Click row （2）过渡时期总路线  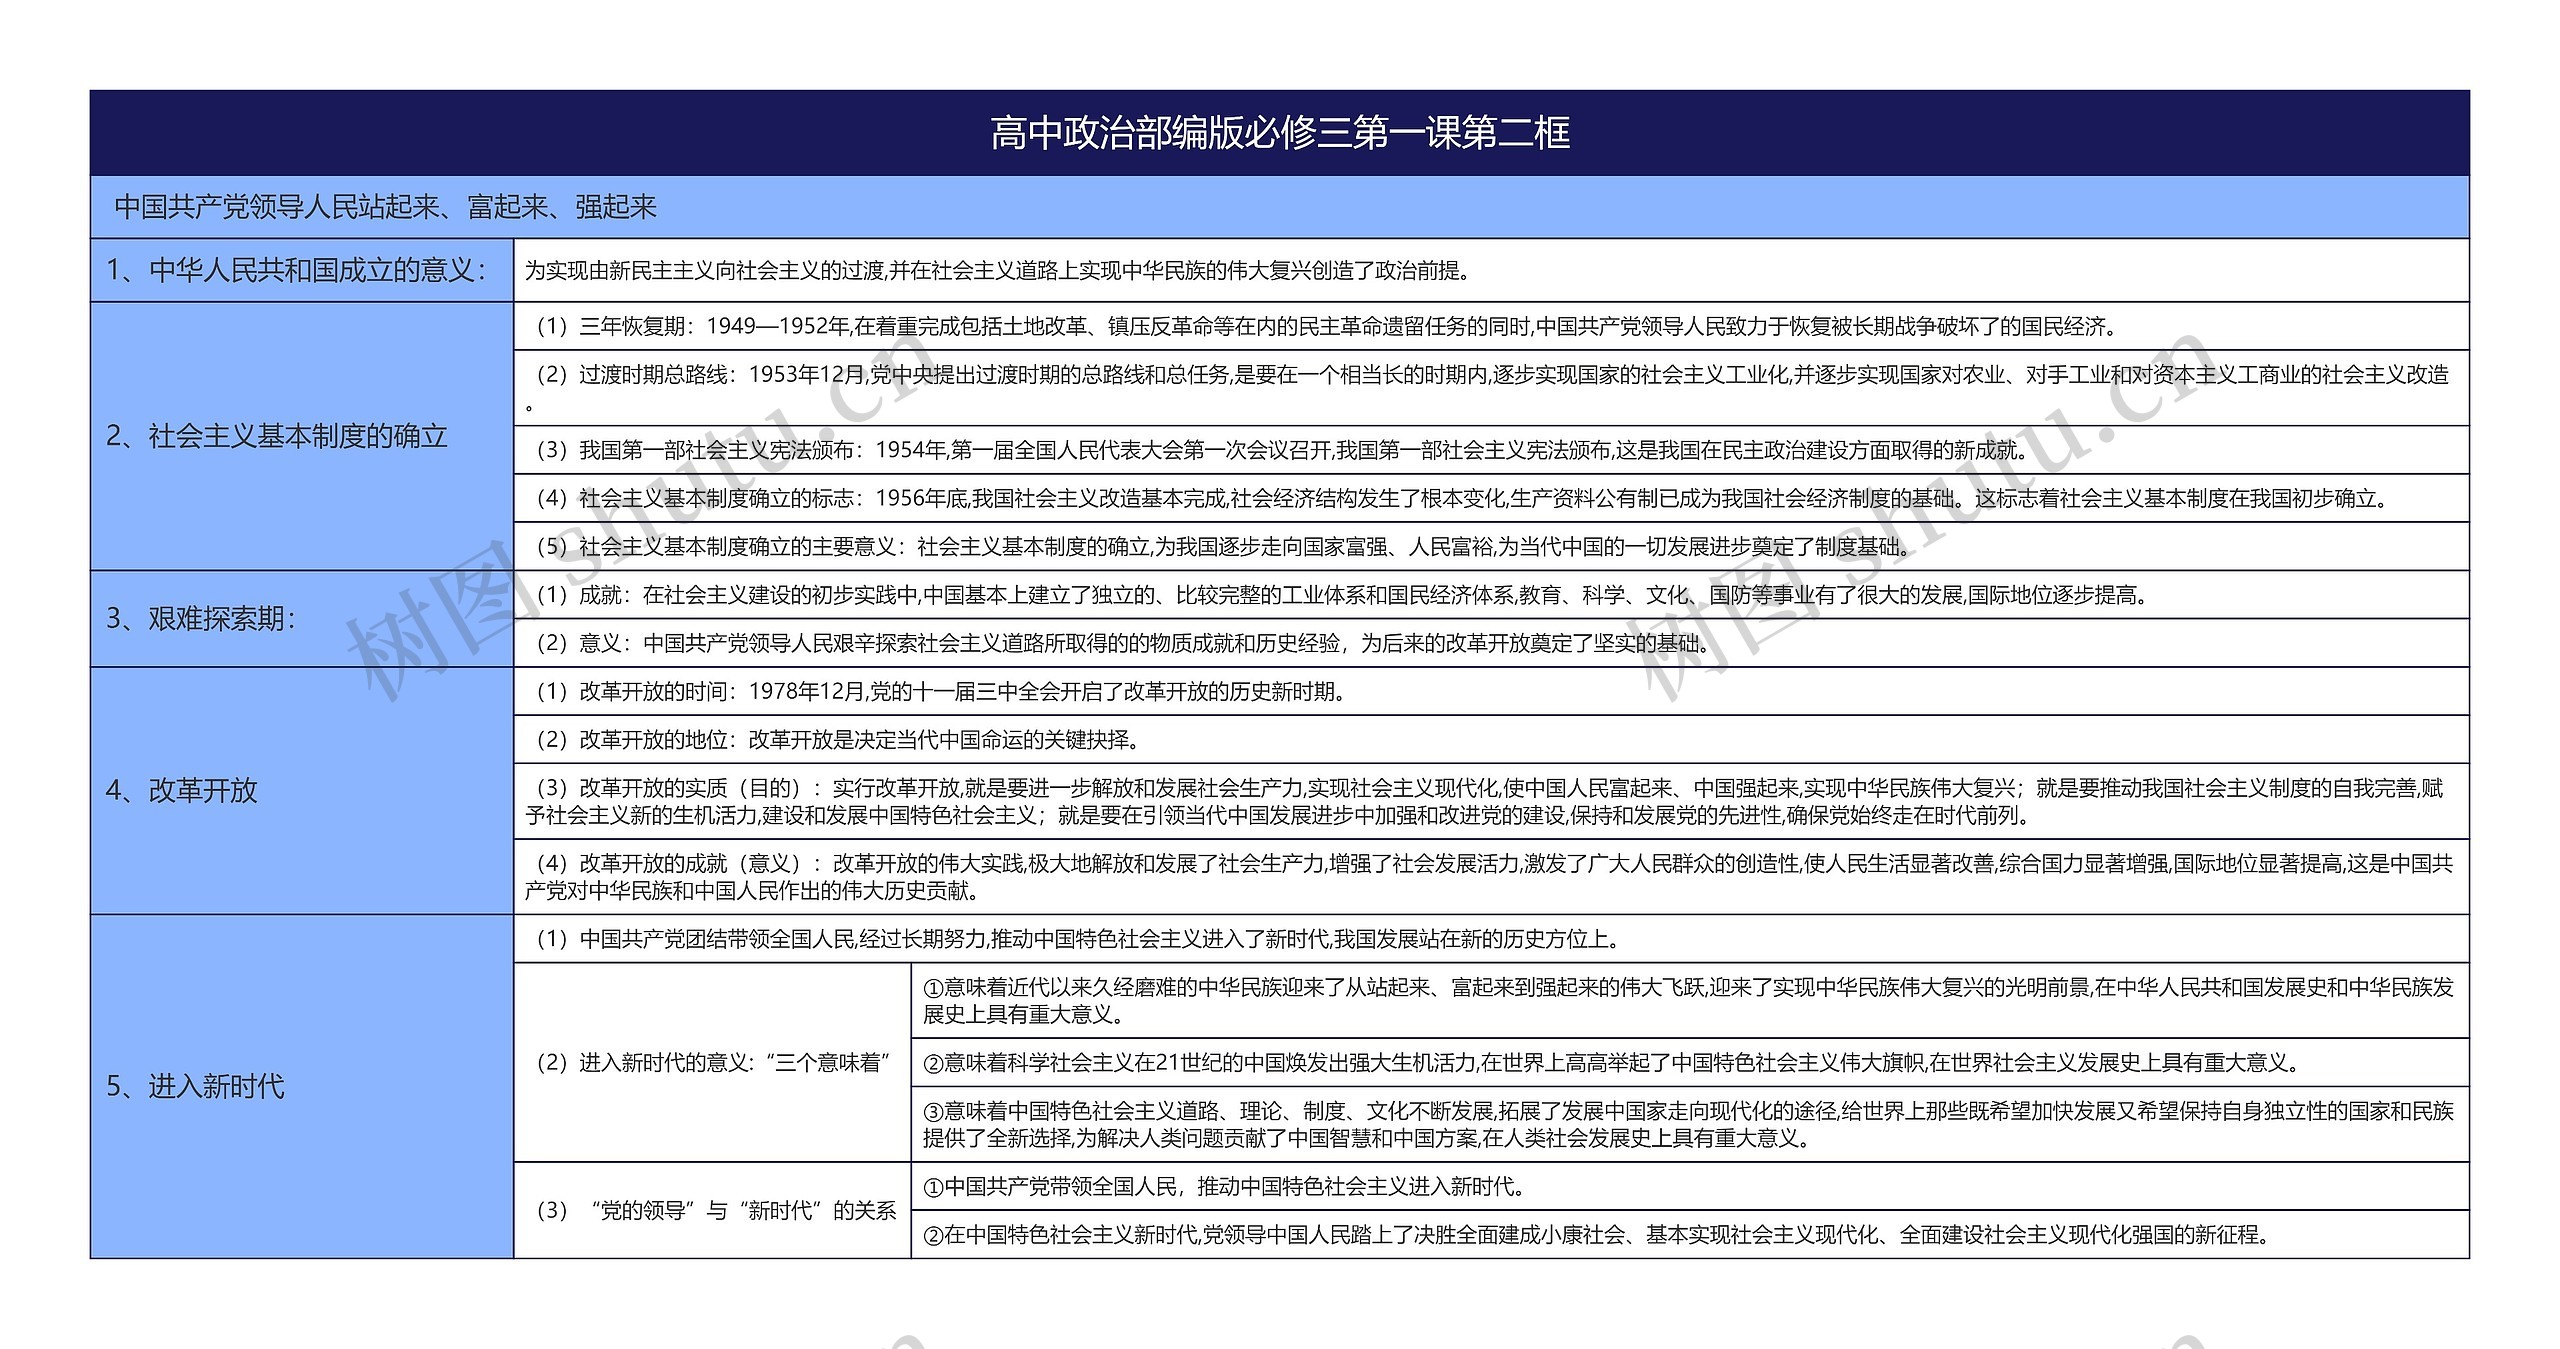click(1491, 388)
